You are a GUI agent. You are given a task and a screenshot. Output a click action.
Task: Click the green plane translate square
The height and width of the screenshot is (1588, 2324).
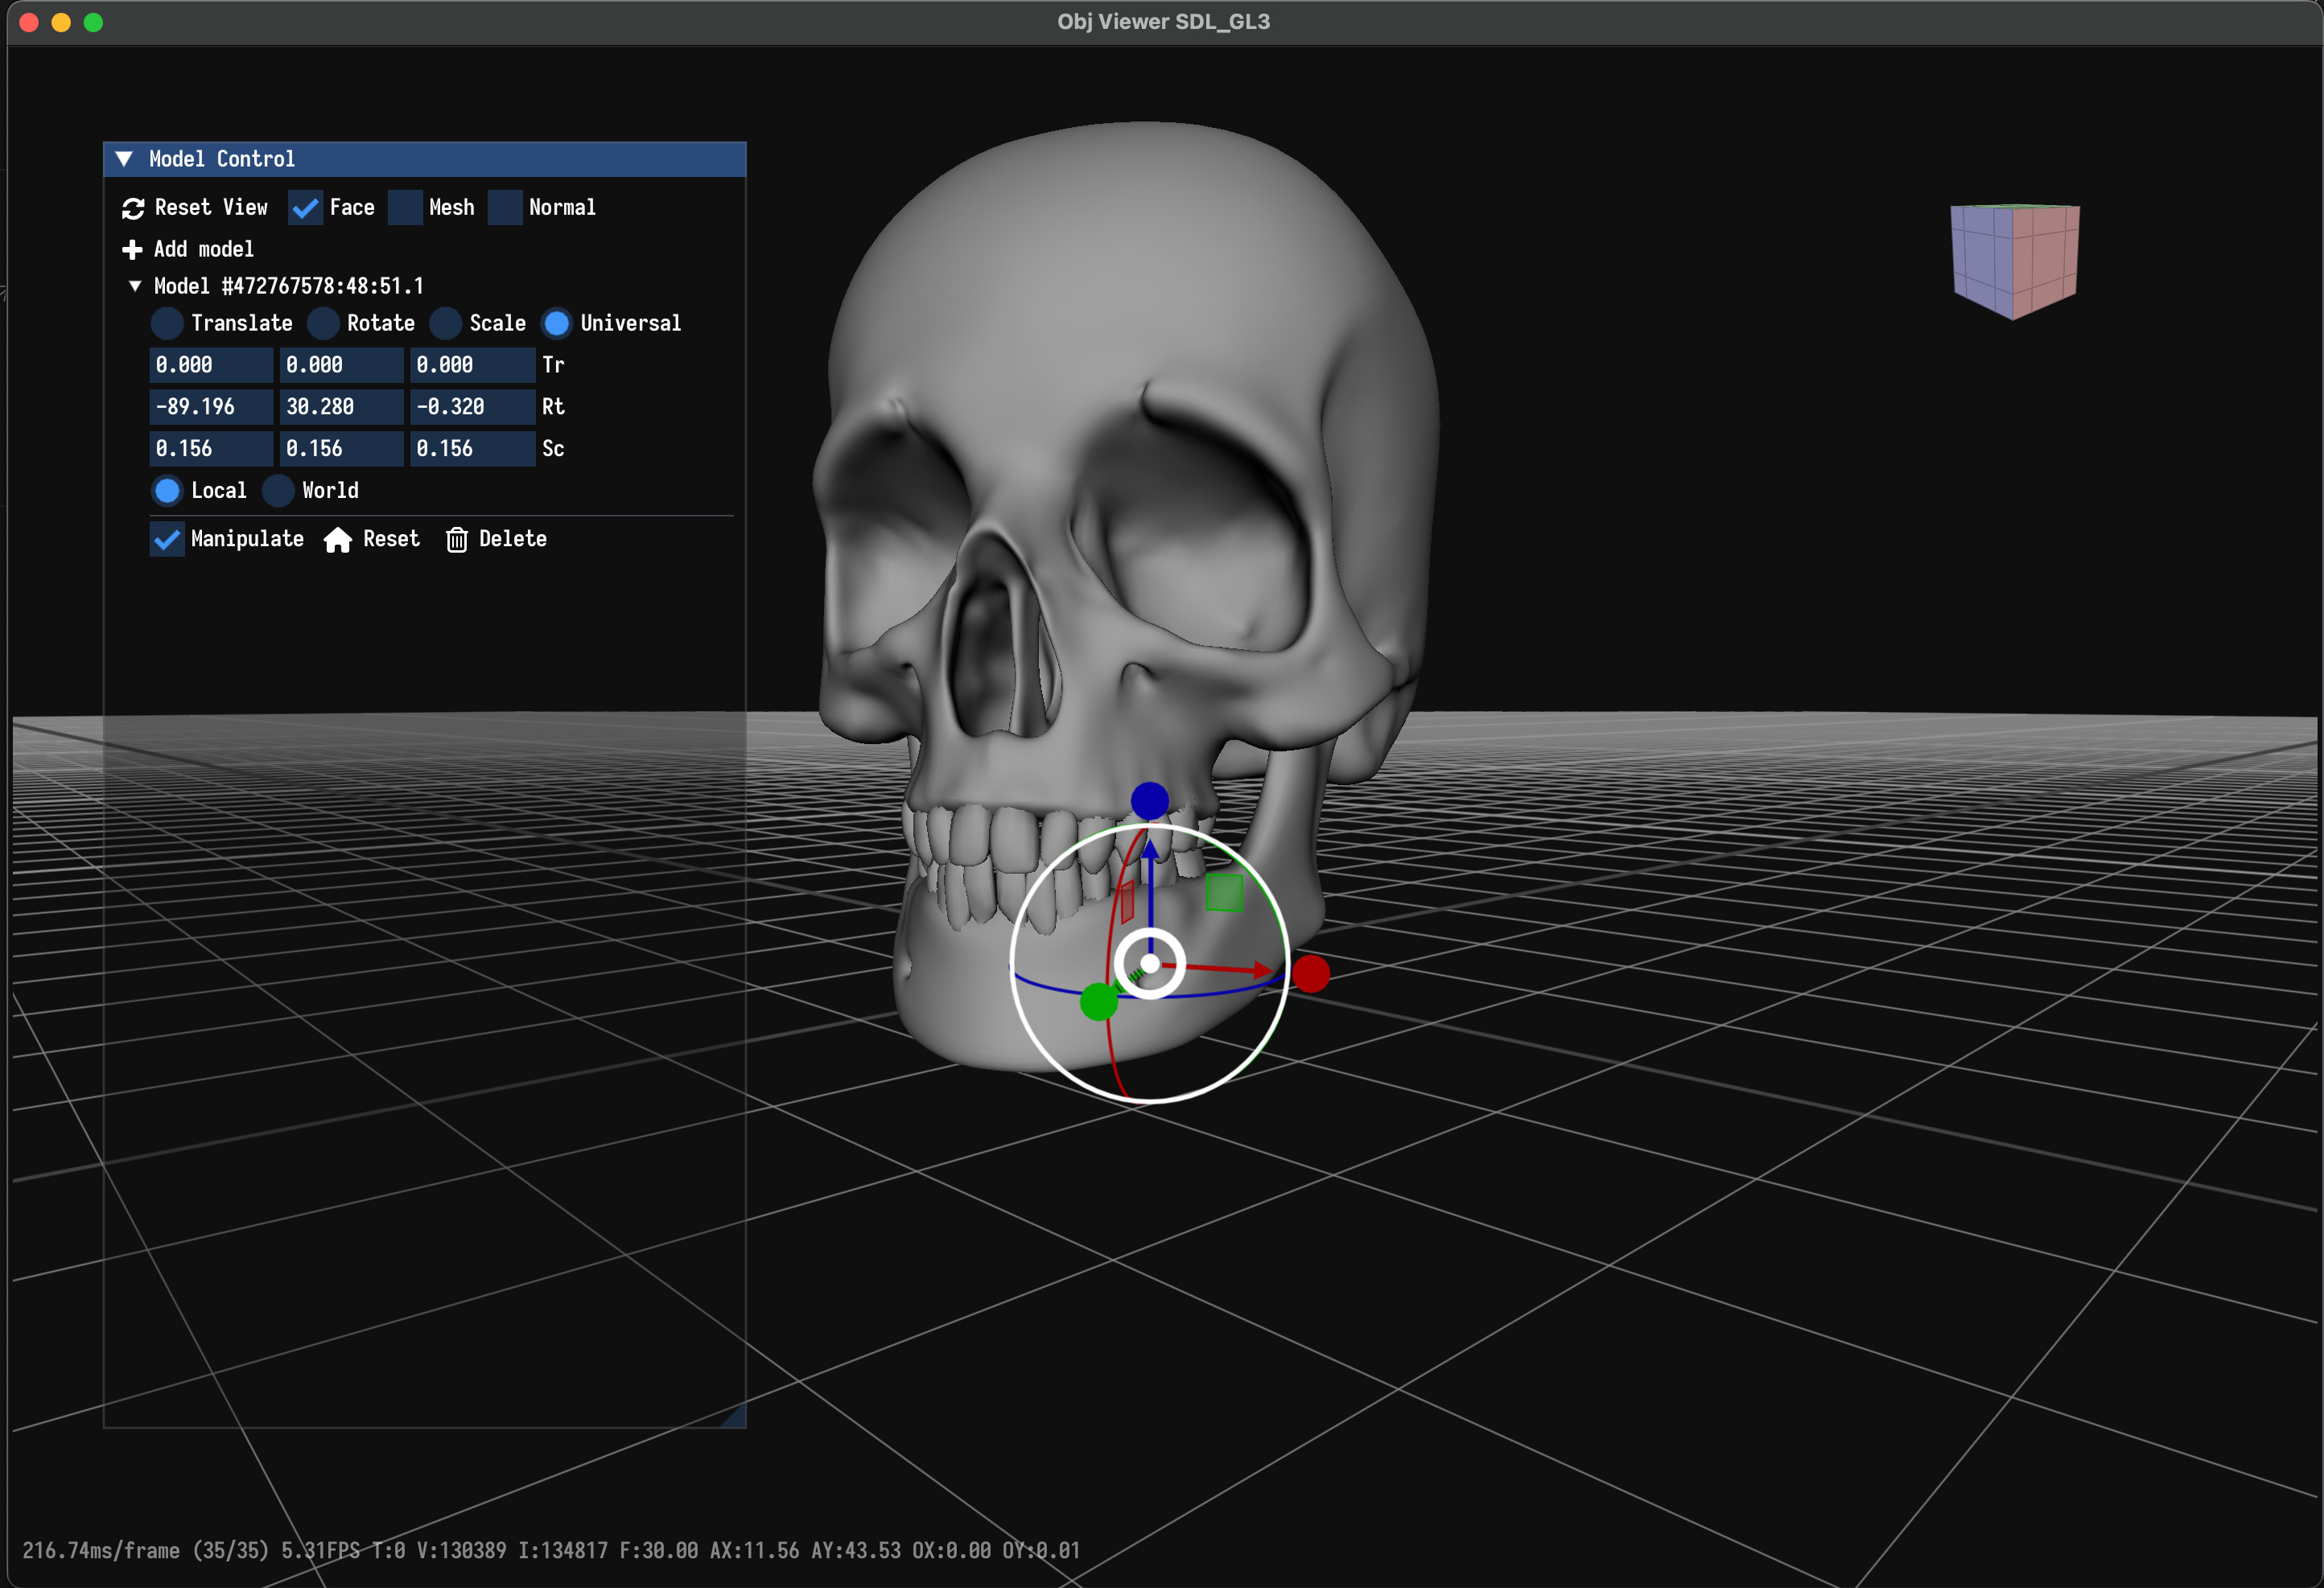[1224, 892]
